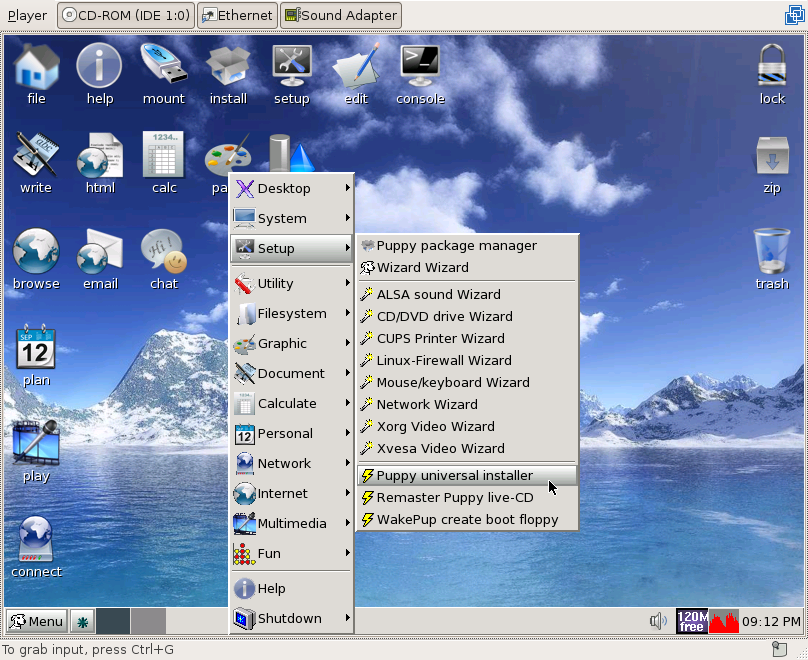The width and height of the screenshot is (808, 660).
Task: Expand the Document submenu
Action: [x=292, y=374]
